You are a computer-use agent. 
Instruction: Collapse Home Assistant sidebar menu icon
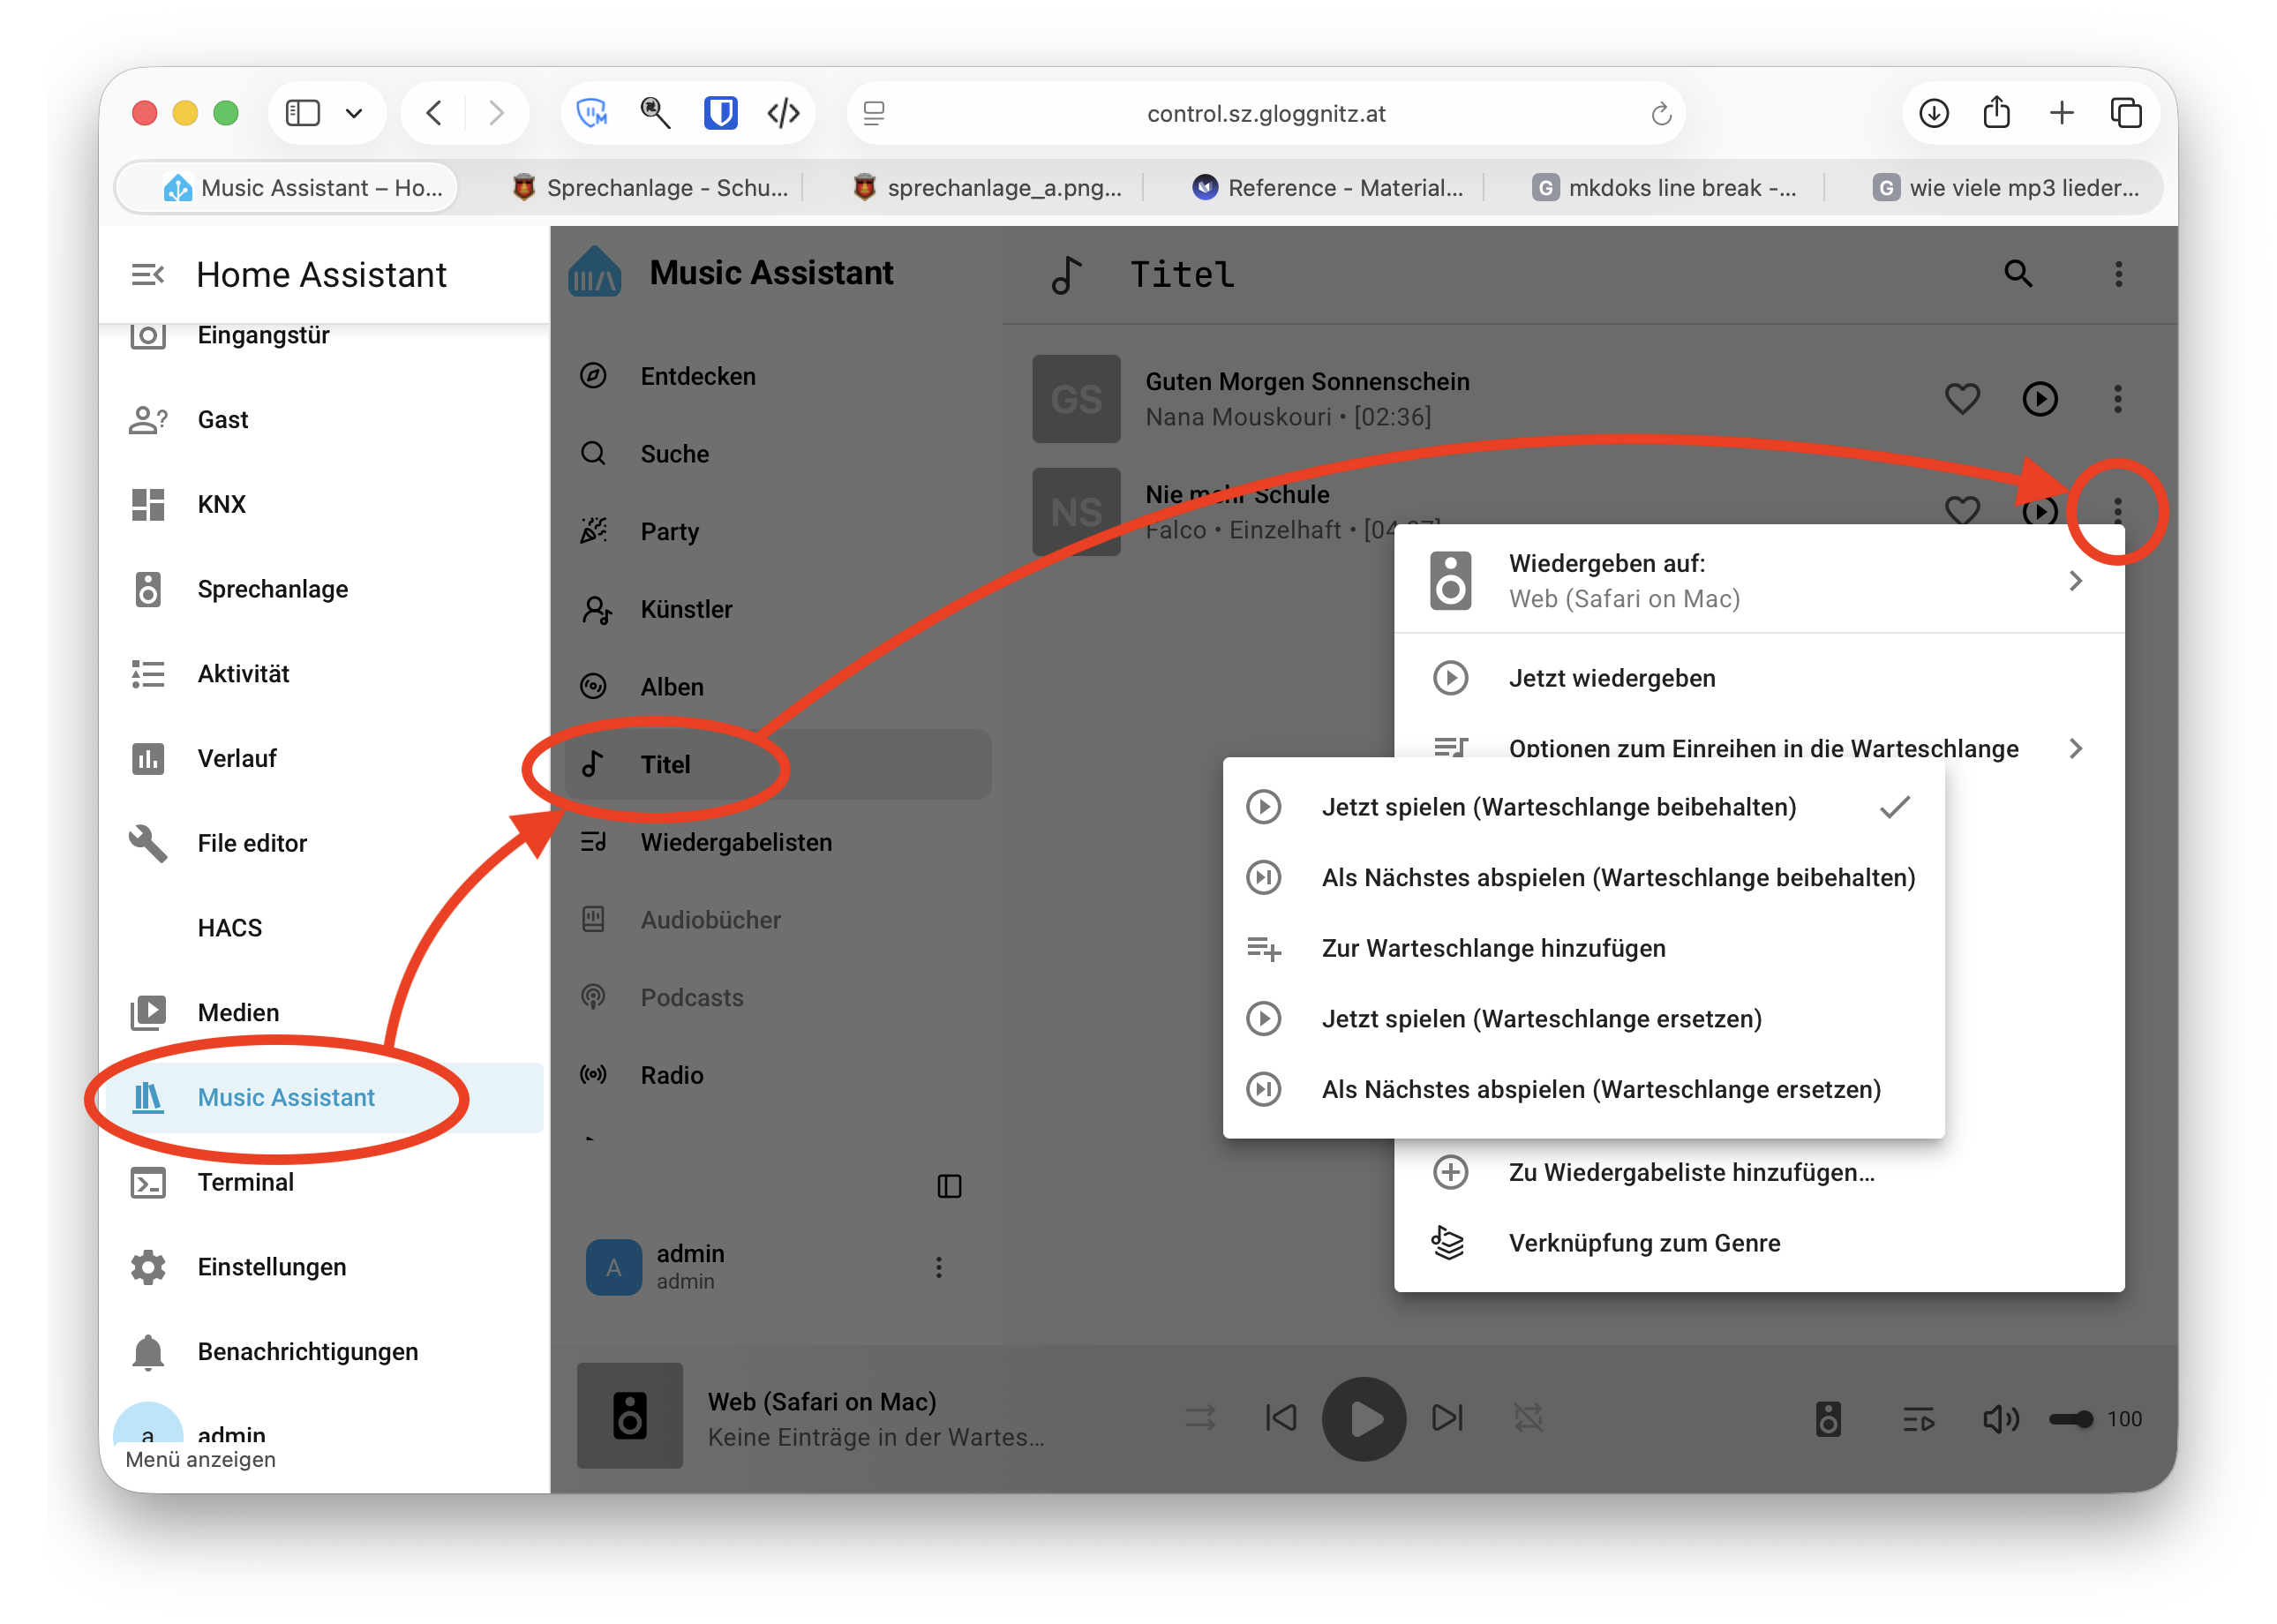[148, 274]
